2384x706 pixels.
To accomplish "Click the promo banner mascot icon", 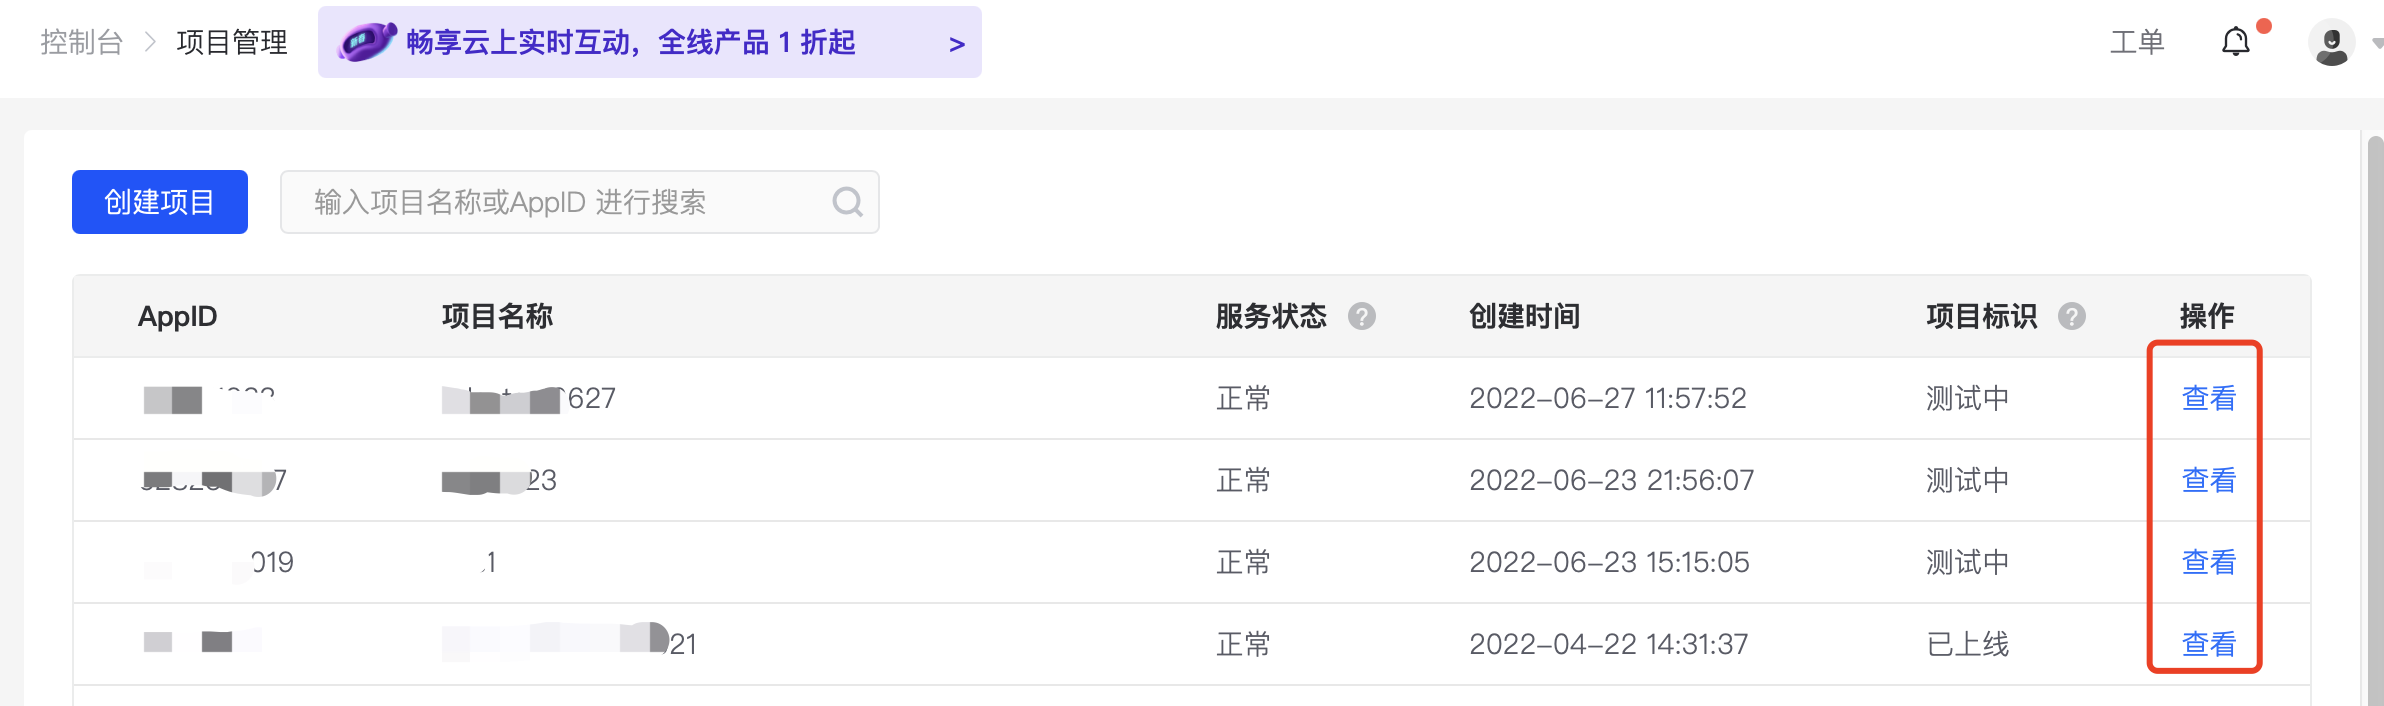I will pyautogui.click(x=366, y=42).
